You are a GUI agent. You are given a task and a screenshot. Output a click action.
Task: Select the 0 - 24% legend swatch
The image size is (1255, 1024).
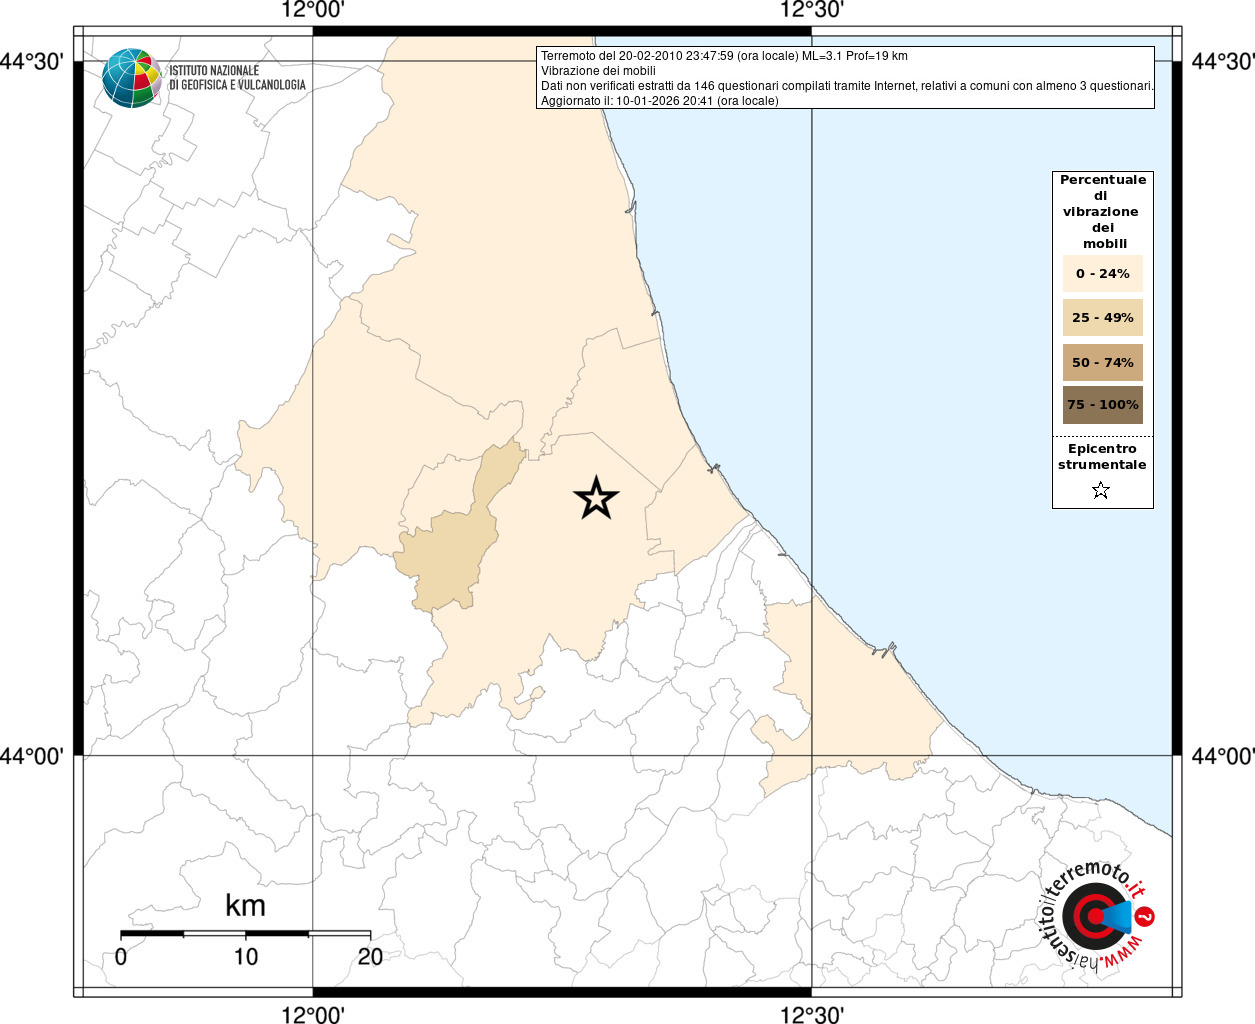(x=1102, y=273)
